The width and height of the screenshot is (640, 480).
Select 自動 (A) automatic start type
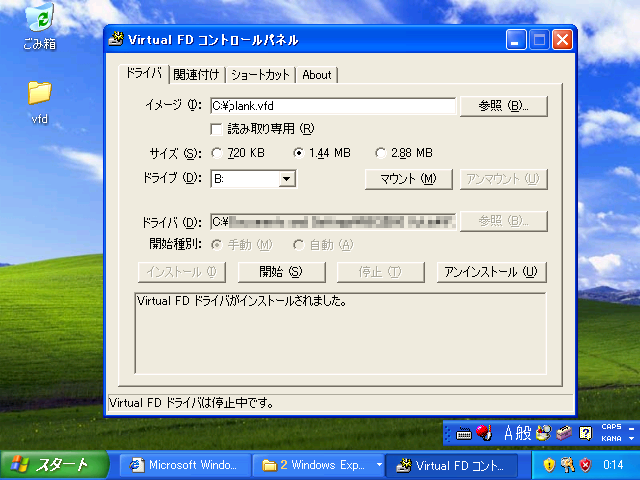tap(298, 245)
